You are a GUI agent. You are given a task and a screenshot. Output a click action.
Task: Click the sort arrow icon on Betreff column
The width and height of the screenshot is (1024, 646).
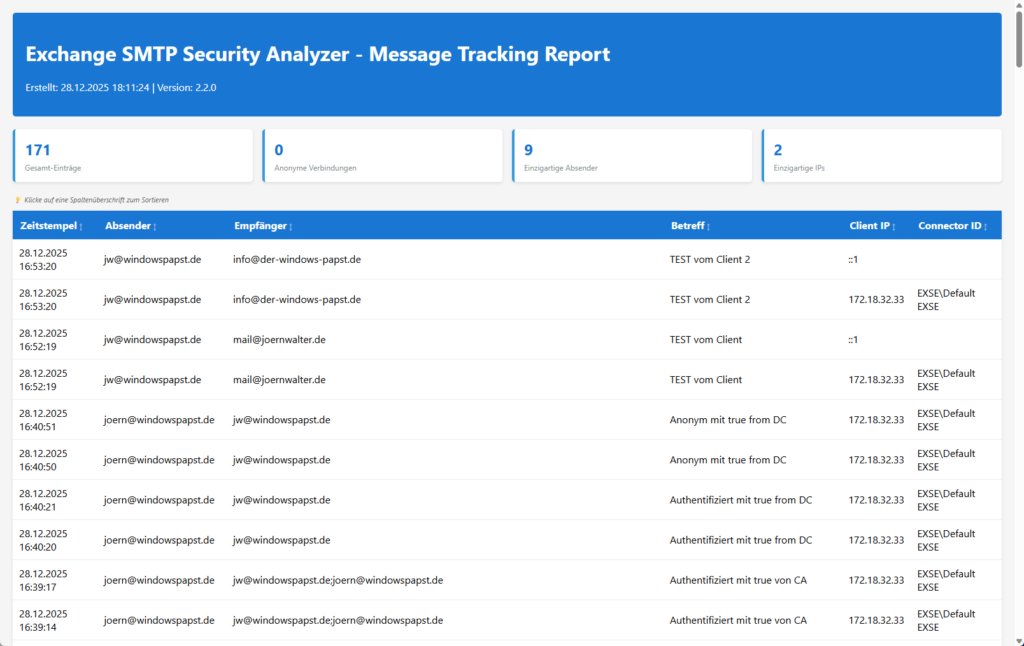point(708,226)
